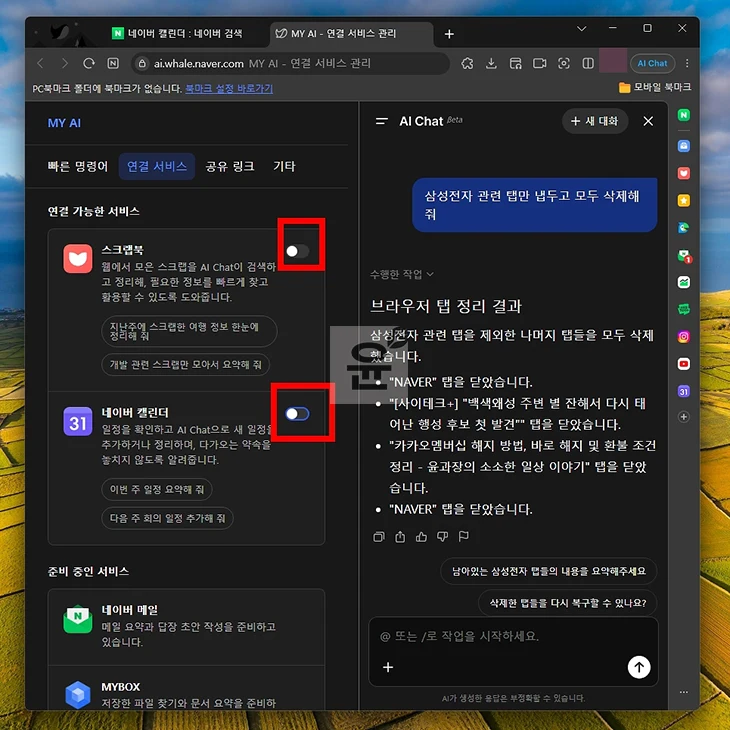This screenshot has height=730, width=730.
Task: Give the response a thumbs down
Action: tap(442, 537)
